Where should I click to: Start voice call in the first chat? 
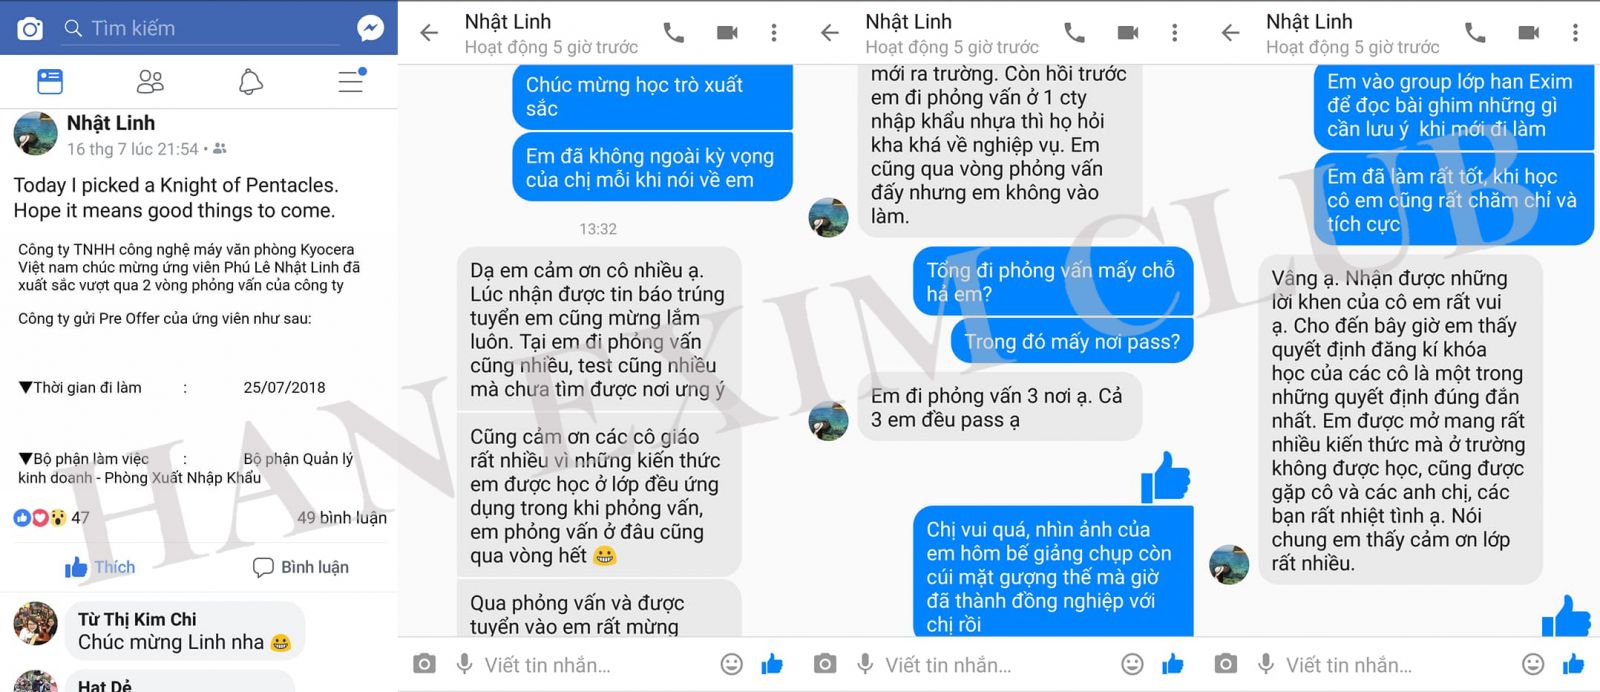[x=674, y=33]
